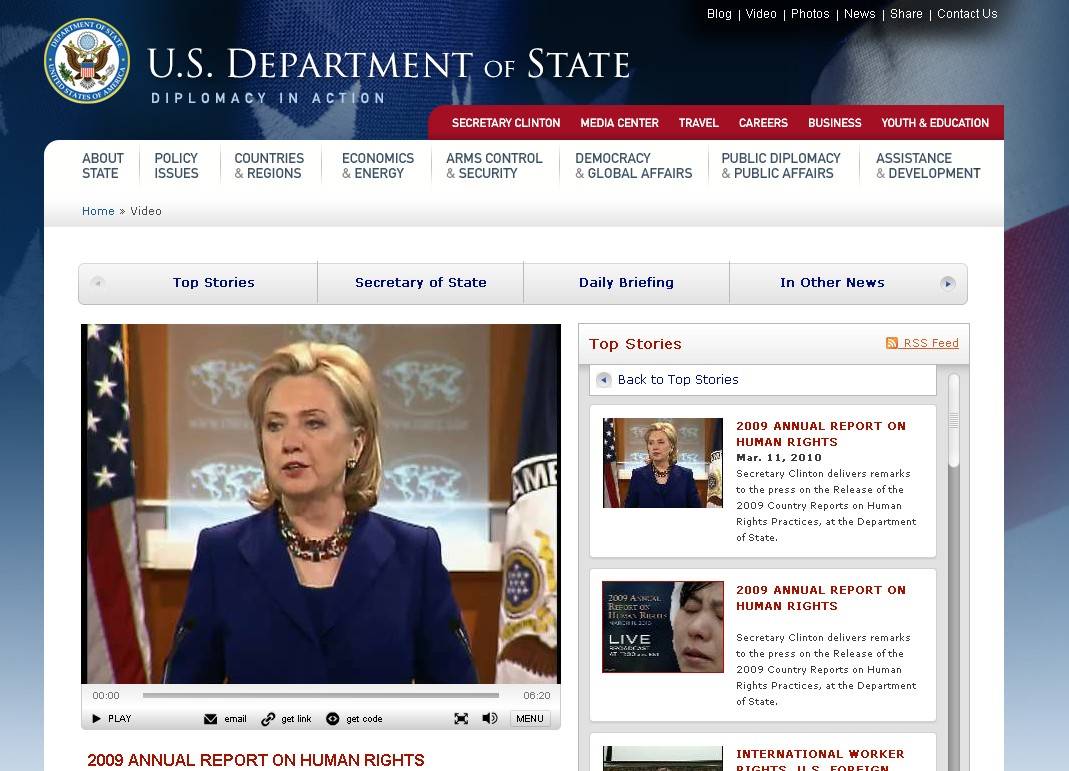Click the email envelope icon
Image resolution: width=1069 pixels, height=771 pixels.
pyautogui.click(x=211, y=719)
